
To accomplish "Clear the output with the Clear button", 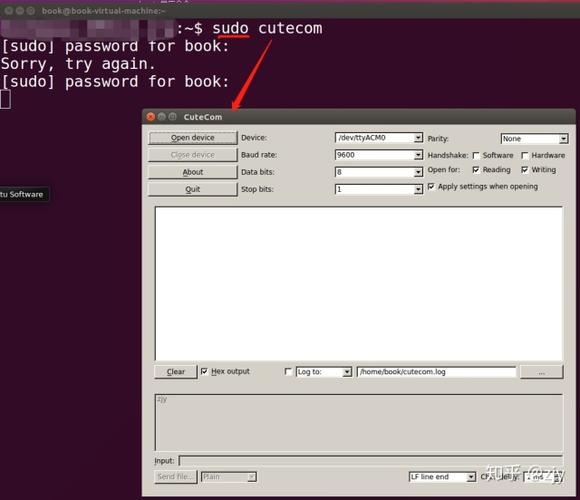I will pos(176,372).
